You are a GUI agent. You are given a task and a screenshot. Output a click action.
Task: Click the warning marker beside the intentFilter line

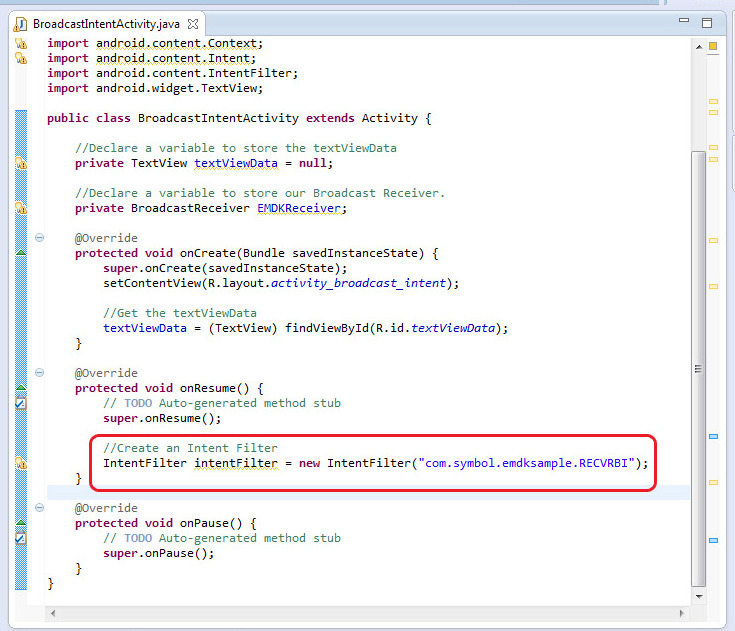click(x=20, y=463)
